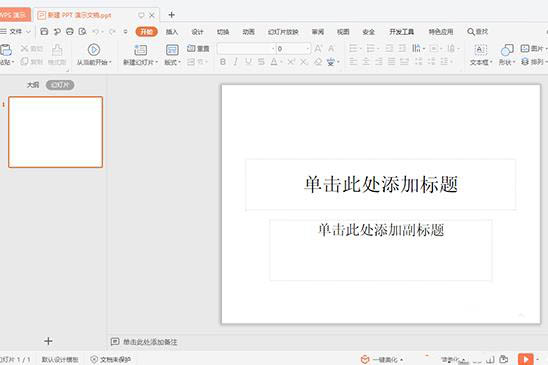Click the Format Painter brush icon
Image resolution: width=548 pixels, height=365 pixels.
click(57, 50)
